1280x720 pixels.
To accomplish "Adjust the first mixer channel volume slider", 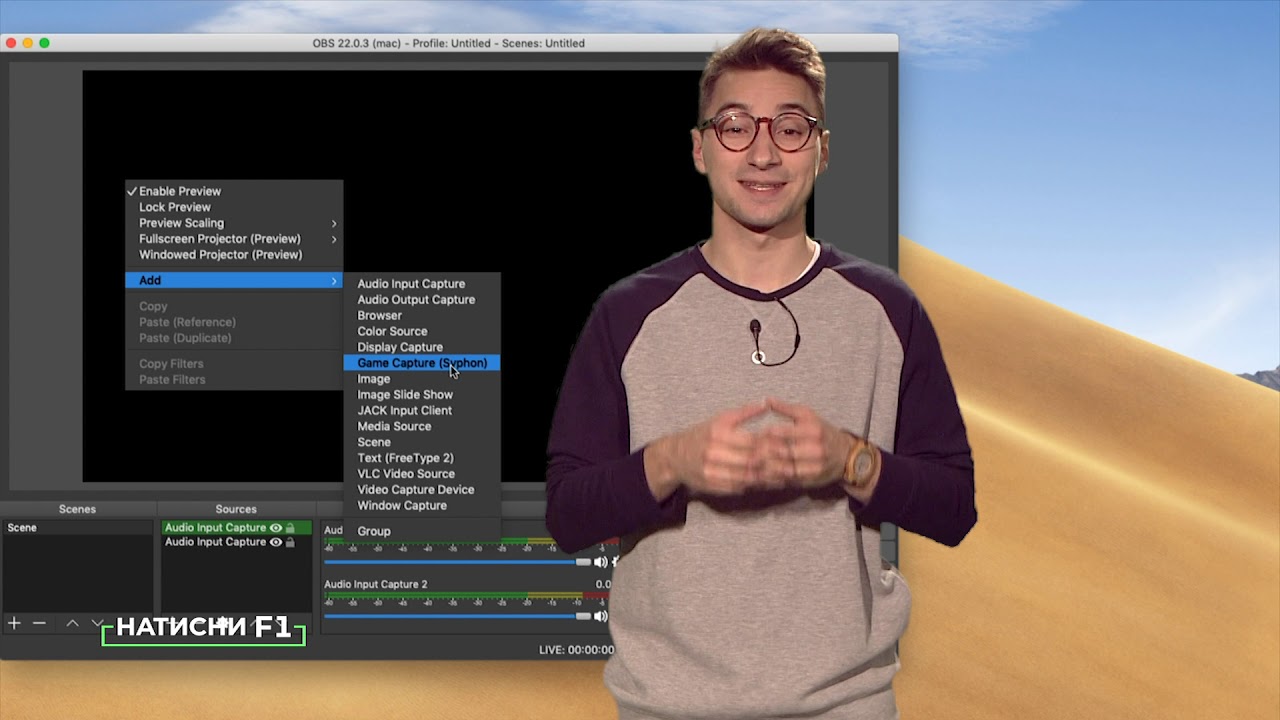I will tap(458, 562).
